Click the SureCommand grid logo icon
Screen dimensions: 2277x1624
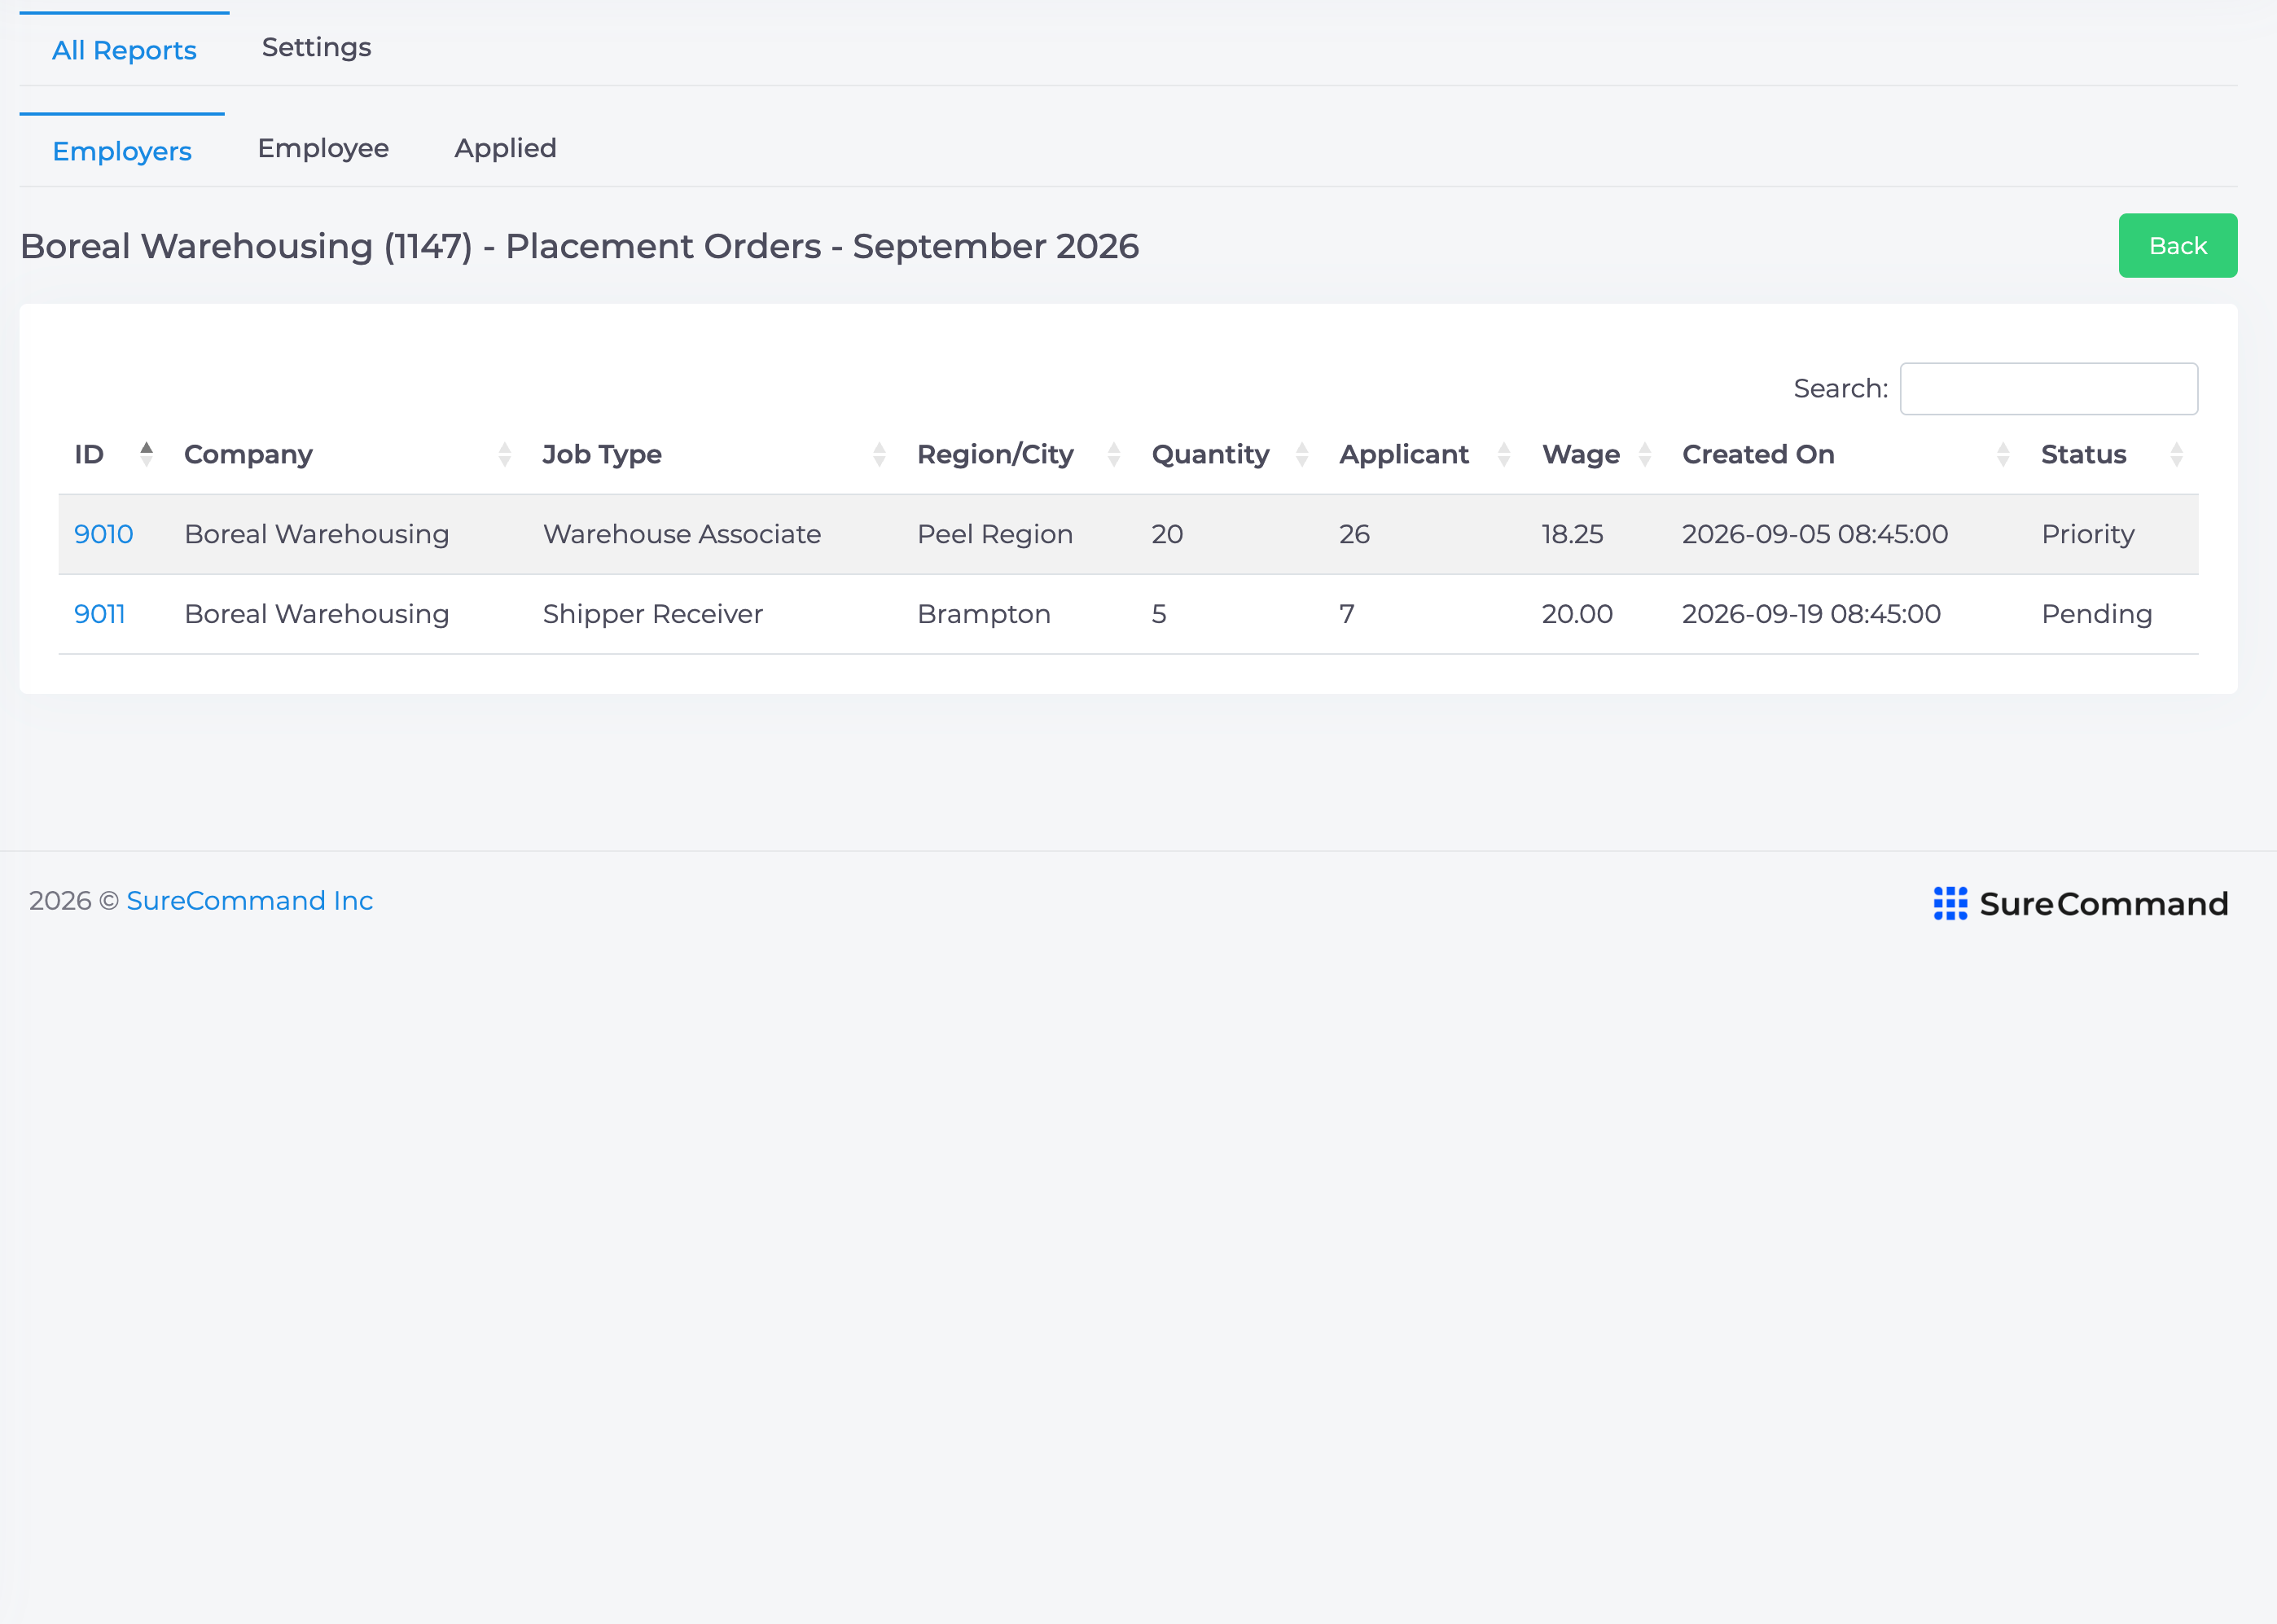(1950, 903)
